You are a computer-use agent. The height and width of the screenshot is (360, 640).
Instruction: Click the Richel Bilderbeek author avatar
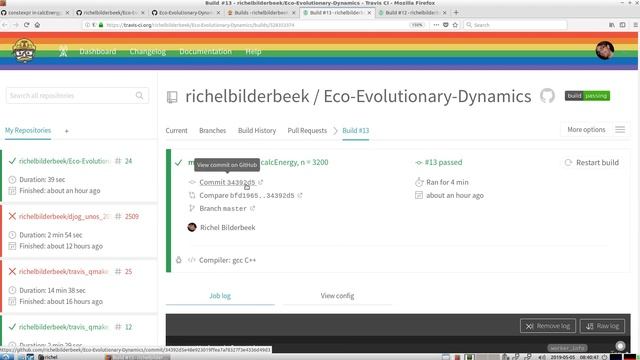tap(192, 227)
